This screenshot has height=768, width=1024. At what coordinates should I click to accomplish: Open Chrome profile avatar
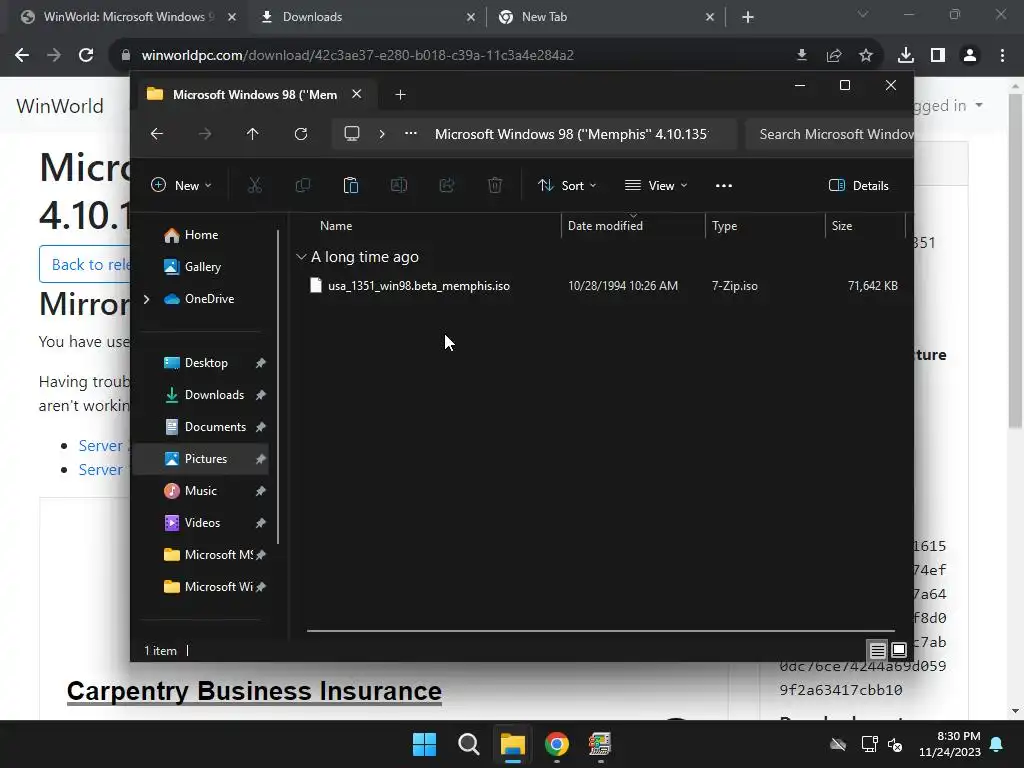click(970, 56)
